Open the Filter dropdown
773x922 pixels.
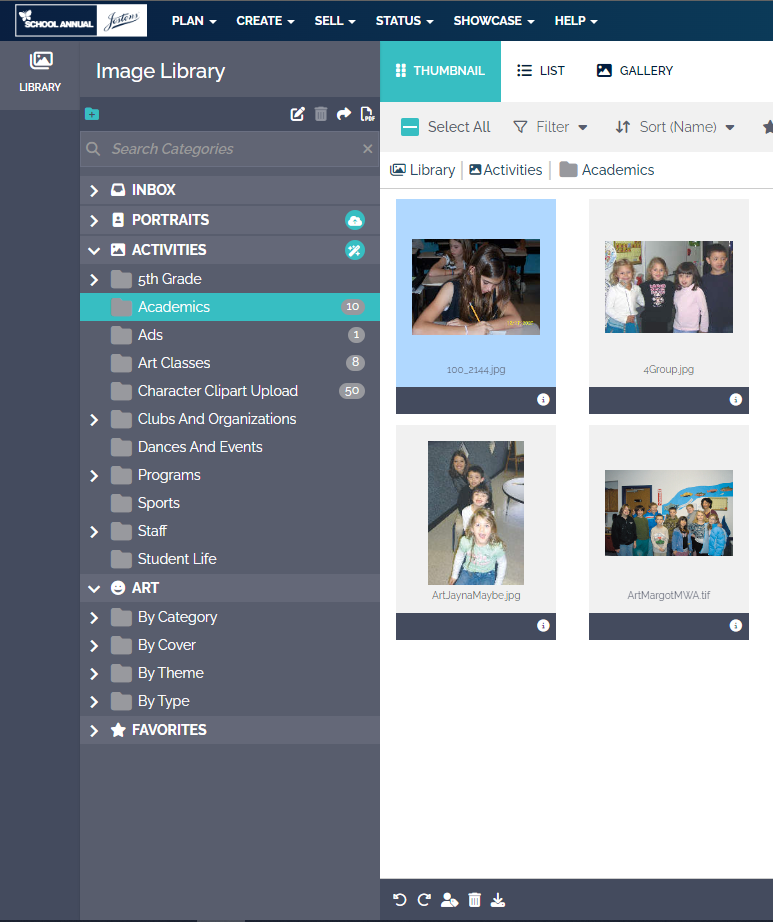click(550, 127)
